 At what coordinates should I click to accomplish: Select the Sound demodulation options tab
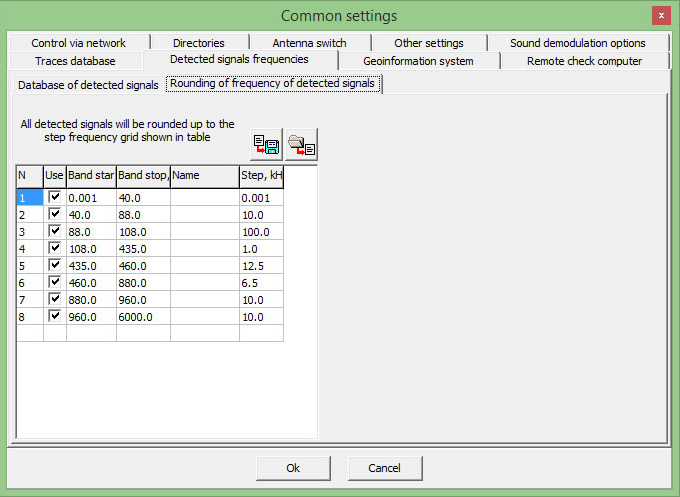(x=577, y=43)
